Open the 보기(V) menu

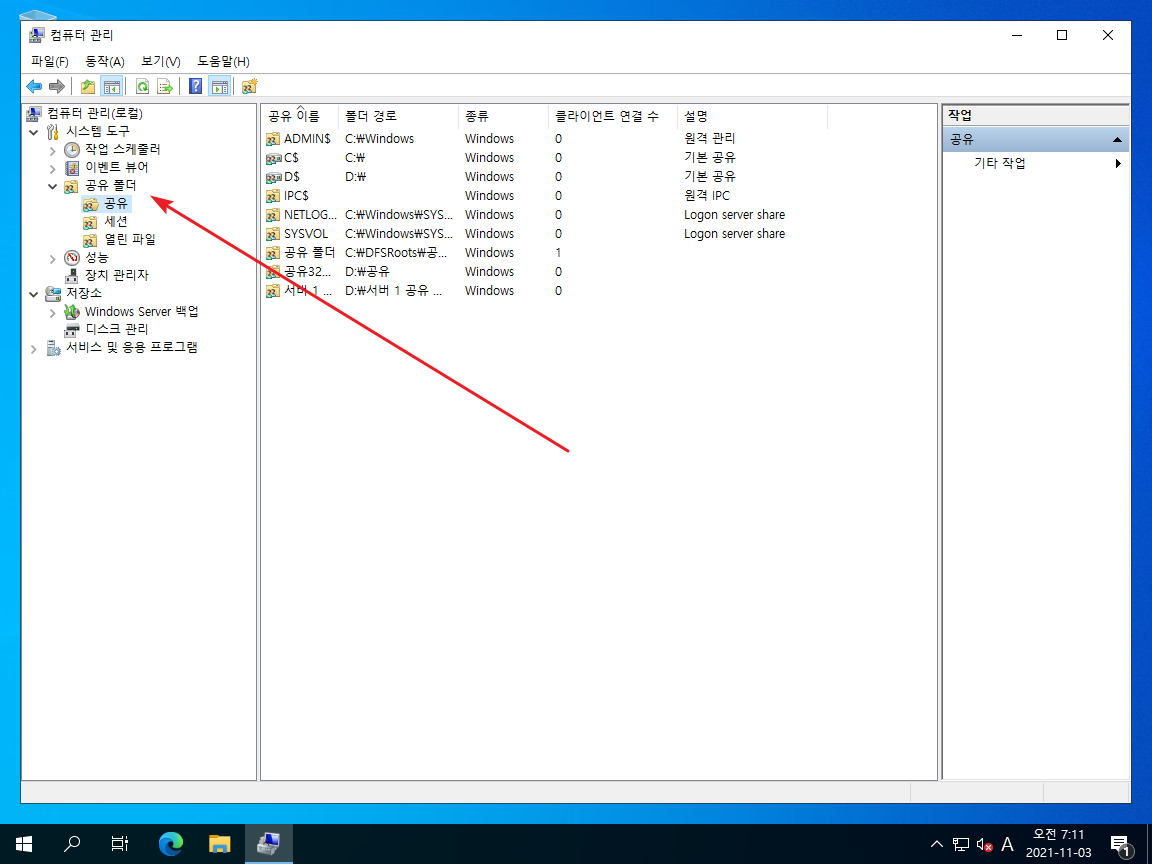(x=161, y=61)
